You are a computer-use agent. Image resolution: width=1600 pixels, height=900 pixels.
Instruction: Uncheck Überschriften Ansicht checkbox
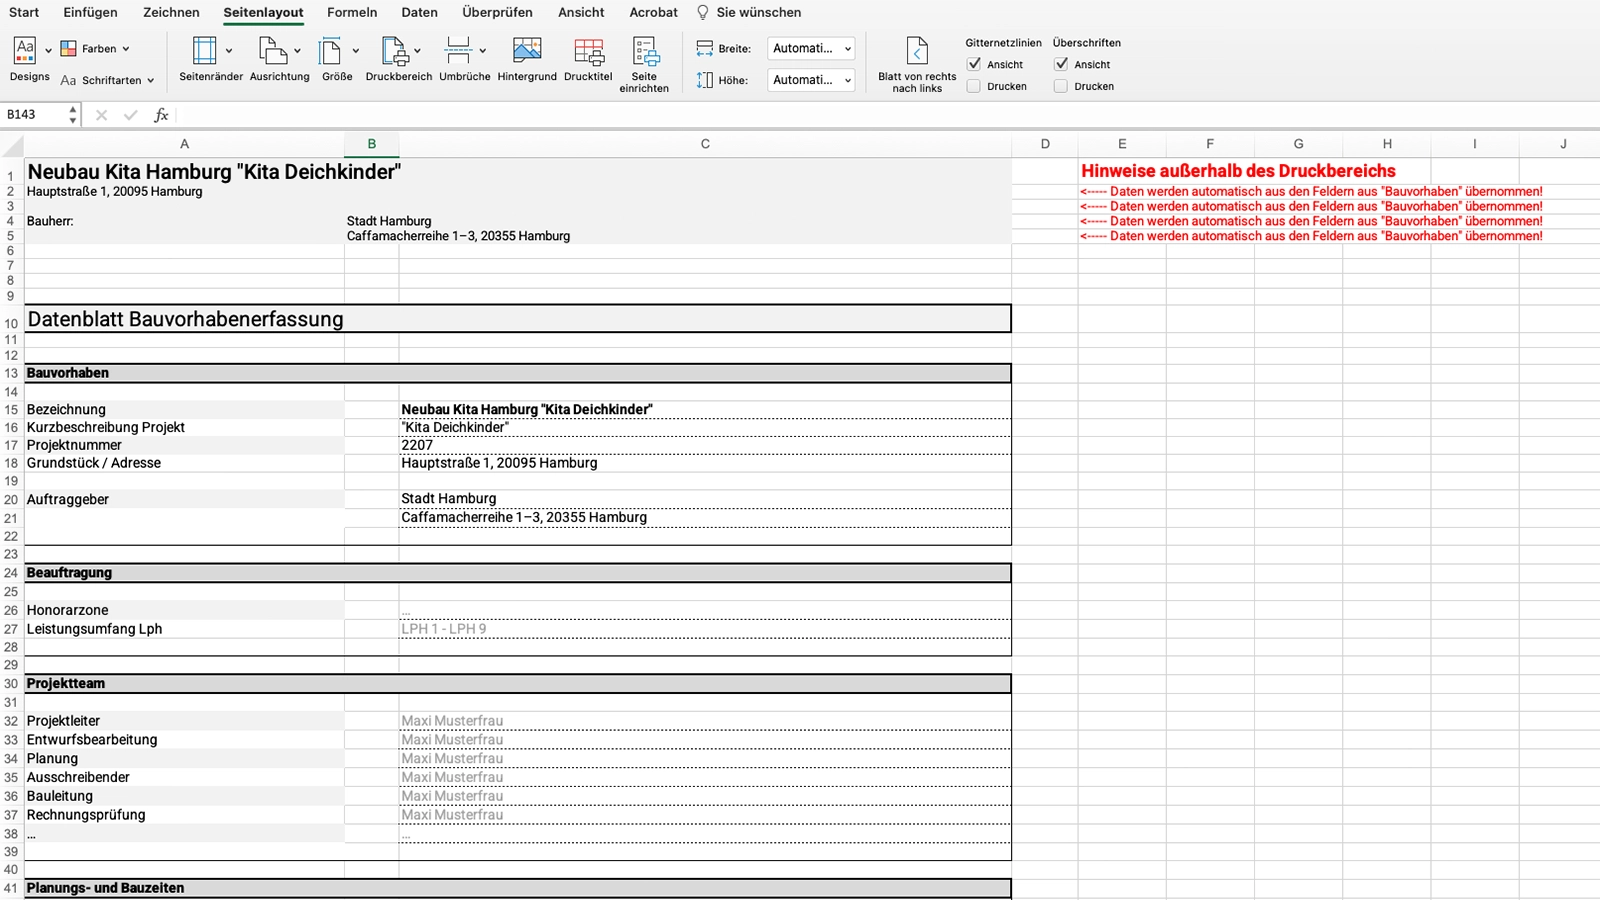pyautogui.click(x=1061, y=64)
